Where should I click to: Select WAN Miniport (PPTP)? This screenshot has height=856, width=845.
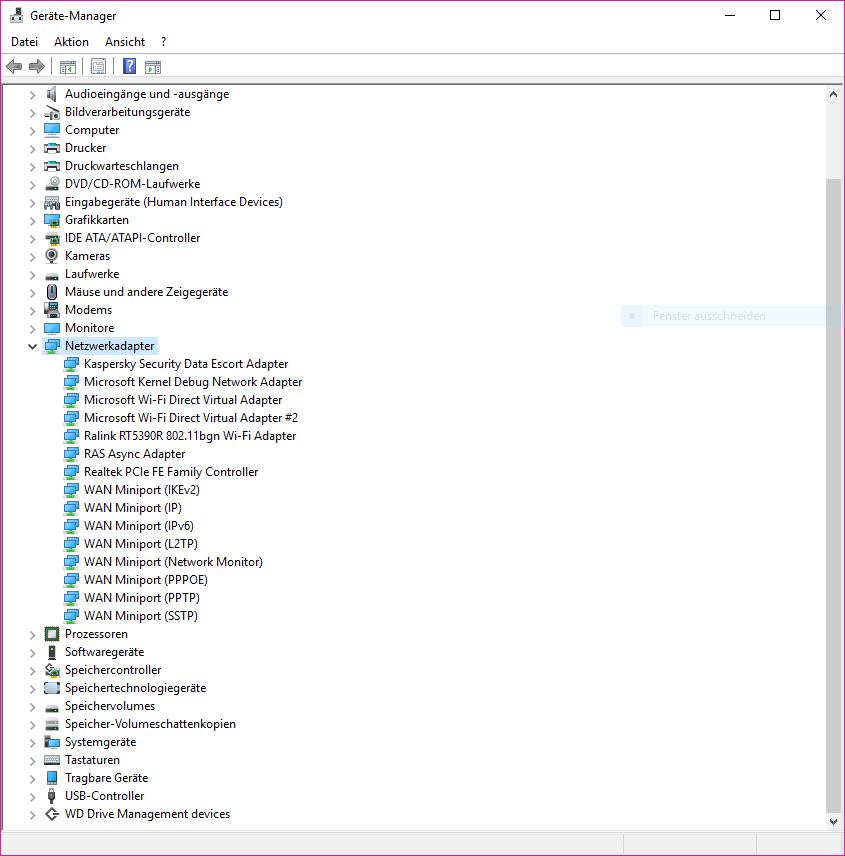coord(142,598)
